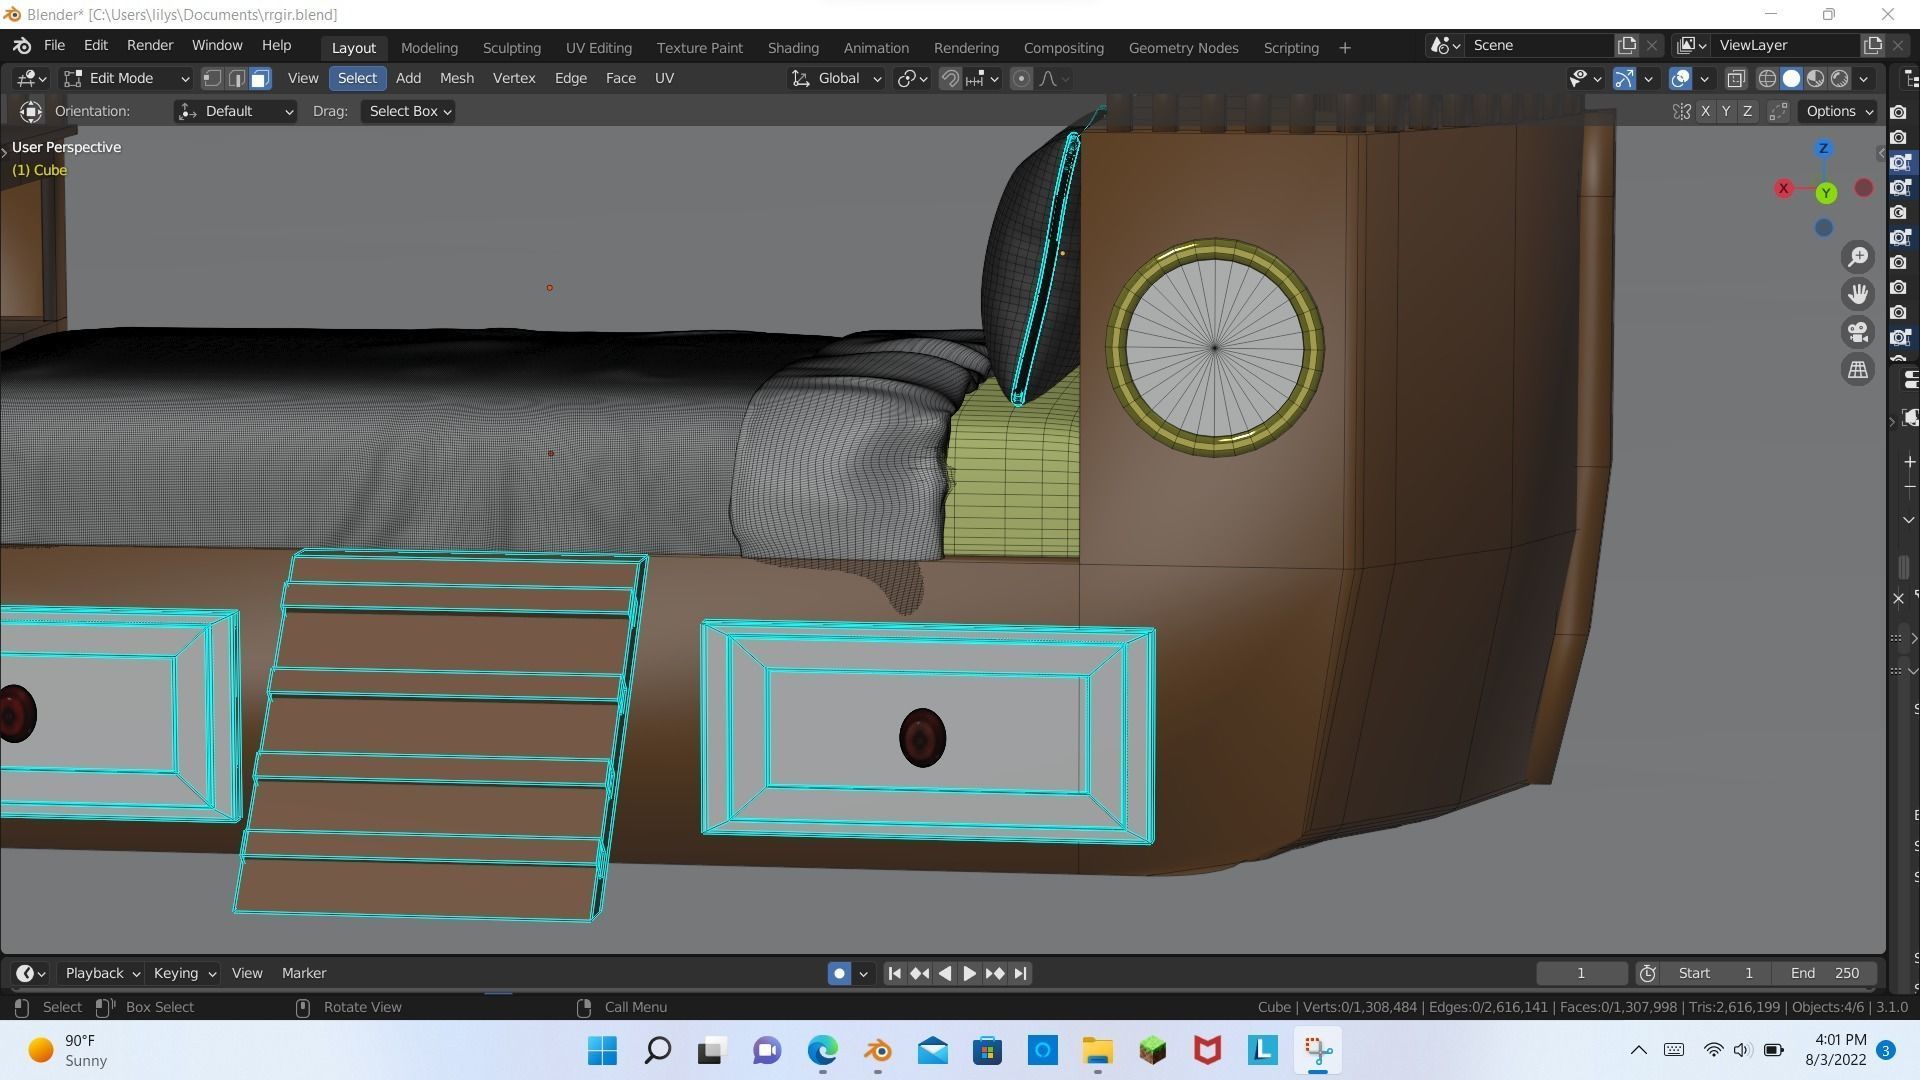Enable X axis mirror
The width and height of the screenshot is (1920, 1080).
[1705, 111]
